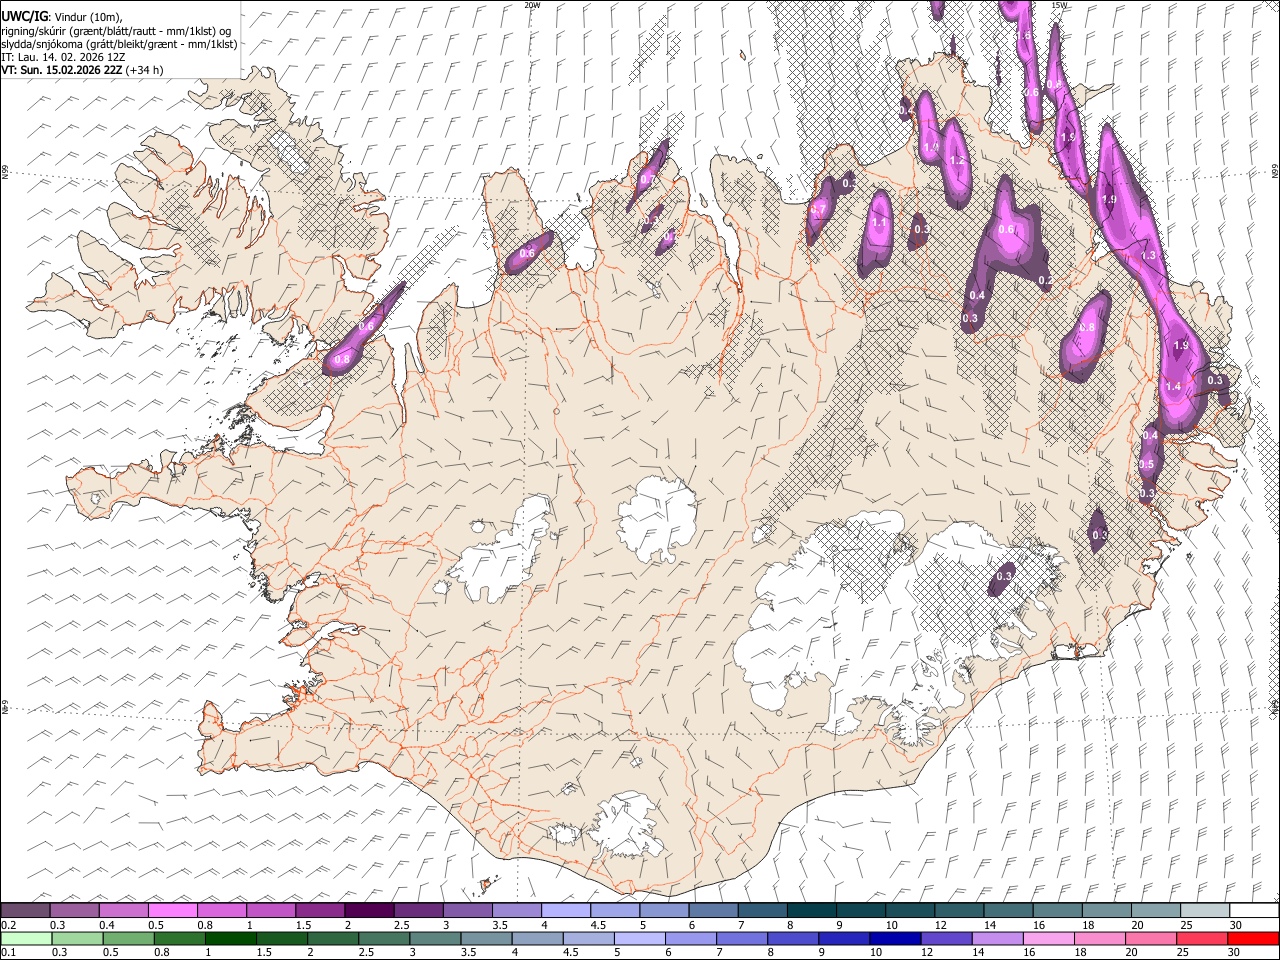Pick the red 30 swatch in the lower legend row
This screenshot has width=1280, height=960.
1253,938
